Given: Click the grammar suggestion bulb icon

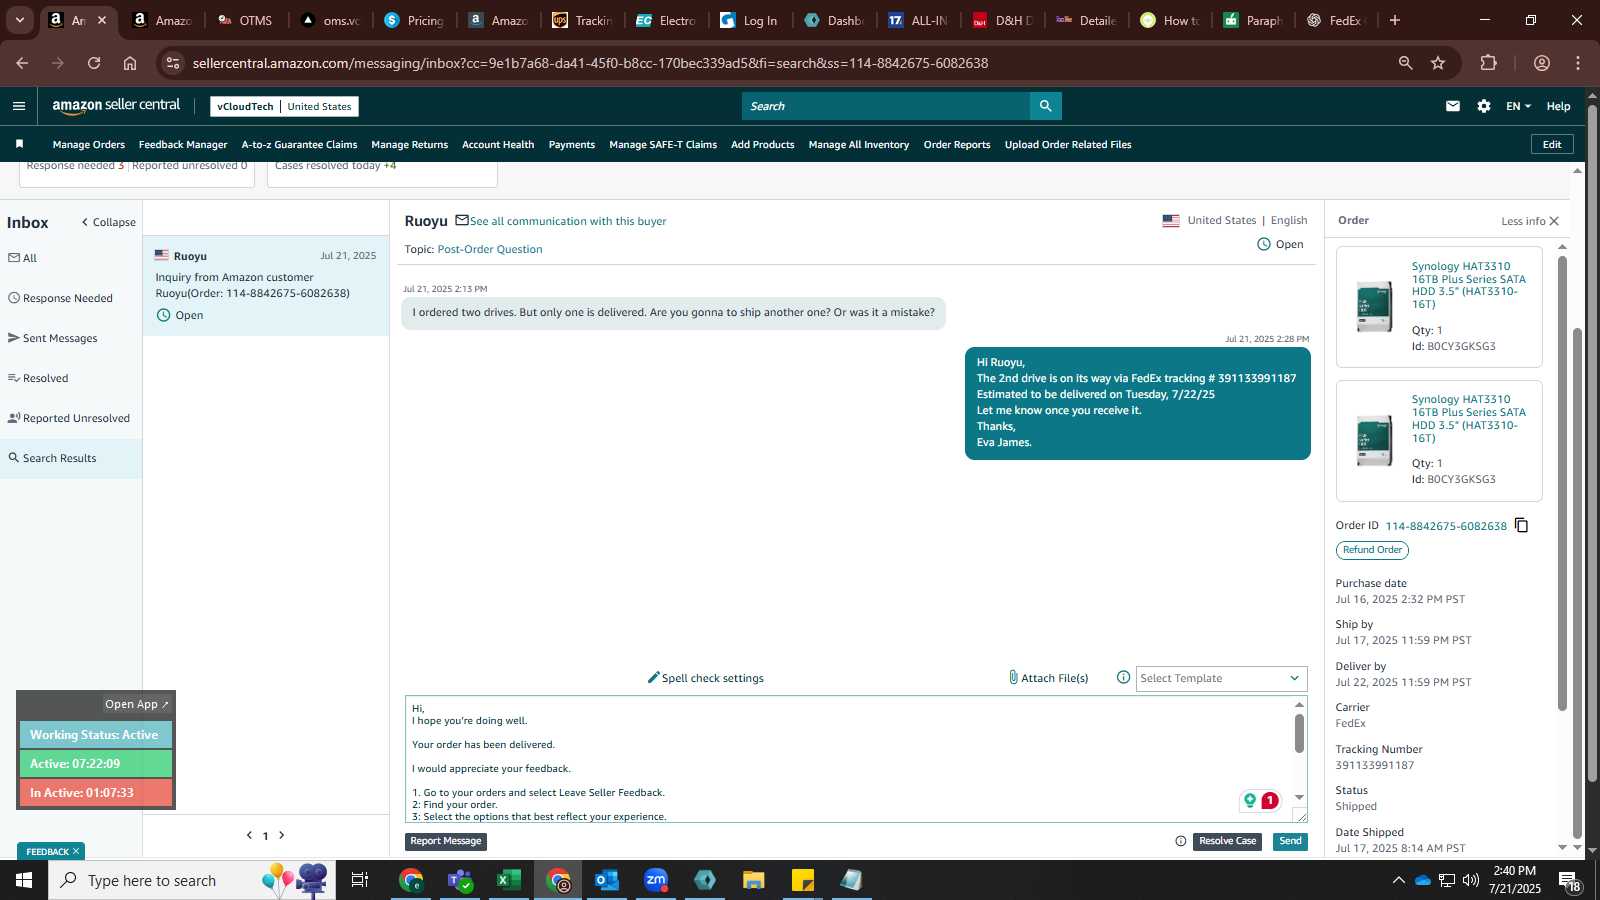Looking at the screenshot, I should [x=1250, y=800].
